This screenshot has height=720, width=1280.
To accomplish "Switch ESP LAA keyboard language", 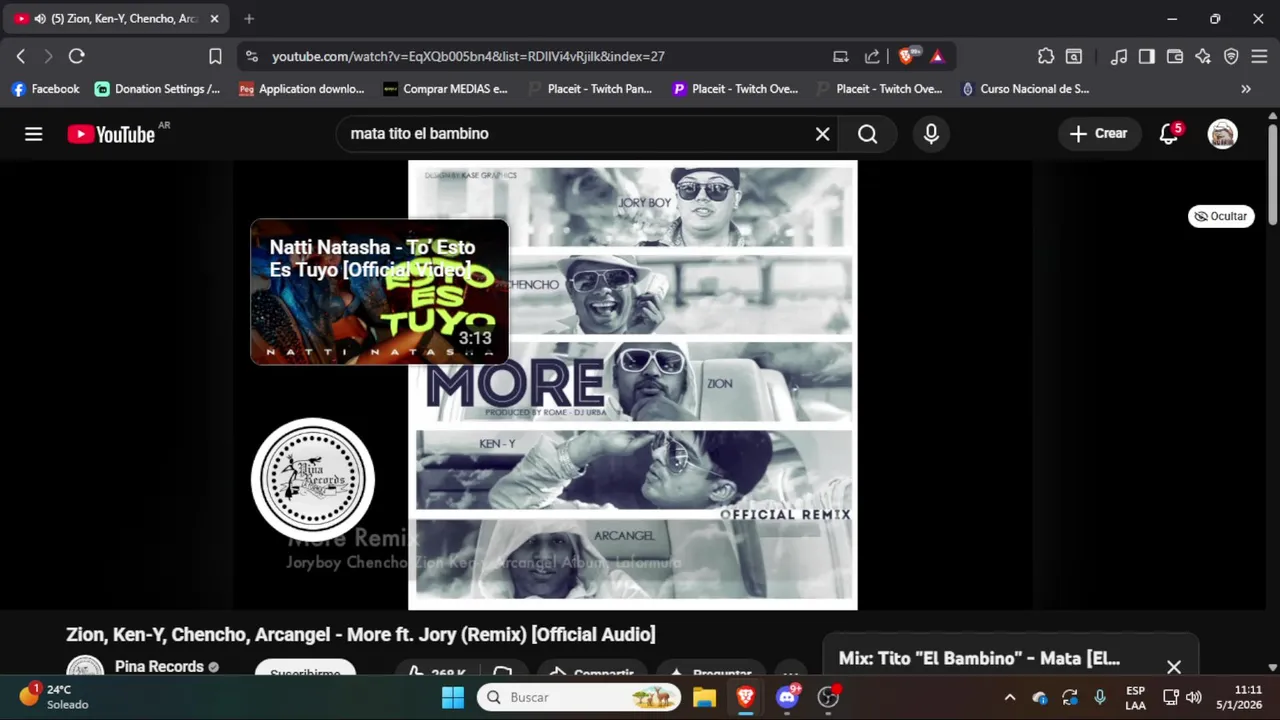I will point(1135,697).
